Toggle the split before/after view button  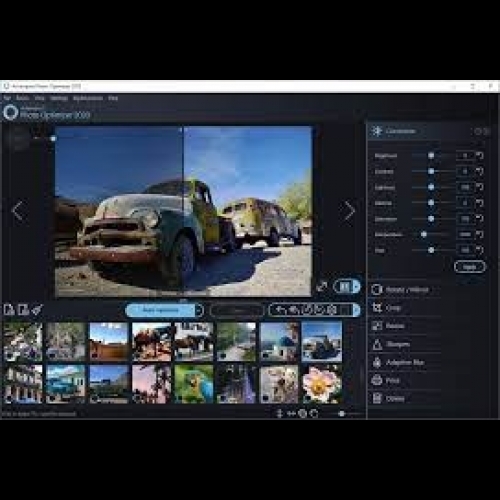pyautogui.click(x=344, y=286)
